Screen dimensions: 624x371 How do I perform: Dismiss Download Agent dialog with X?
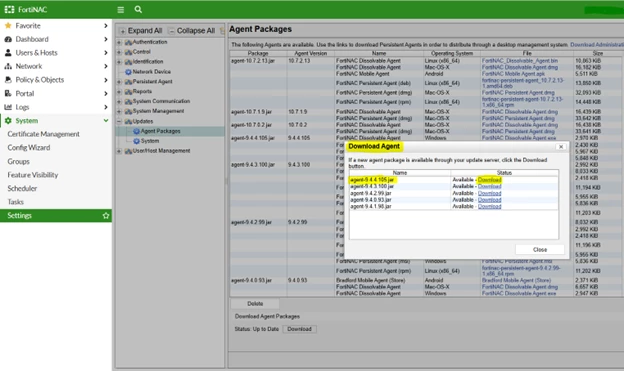point(561,147)
